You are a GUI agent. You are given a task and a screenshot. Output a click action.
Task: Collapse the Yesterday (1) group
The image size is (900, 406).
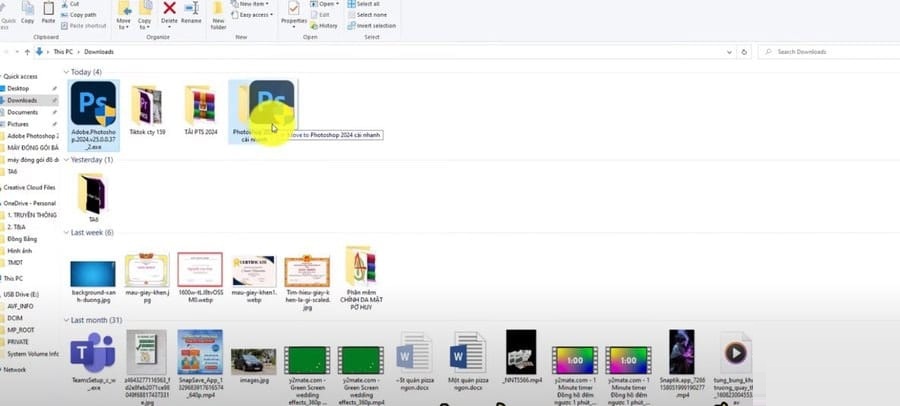(x=66, y=160)
